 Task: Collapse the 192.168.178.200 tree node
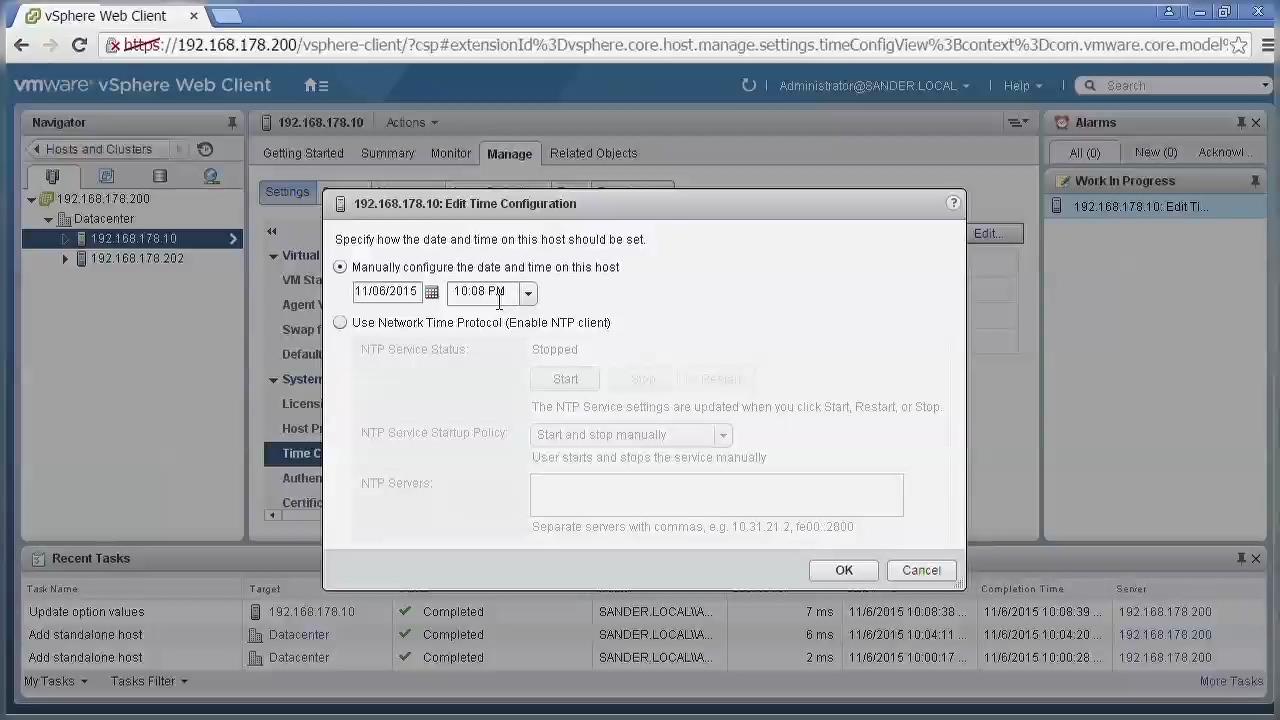[31, 199]
